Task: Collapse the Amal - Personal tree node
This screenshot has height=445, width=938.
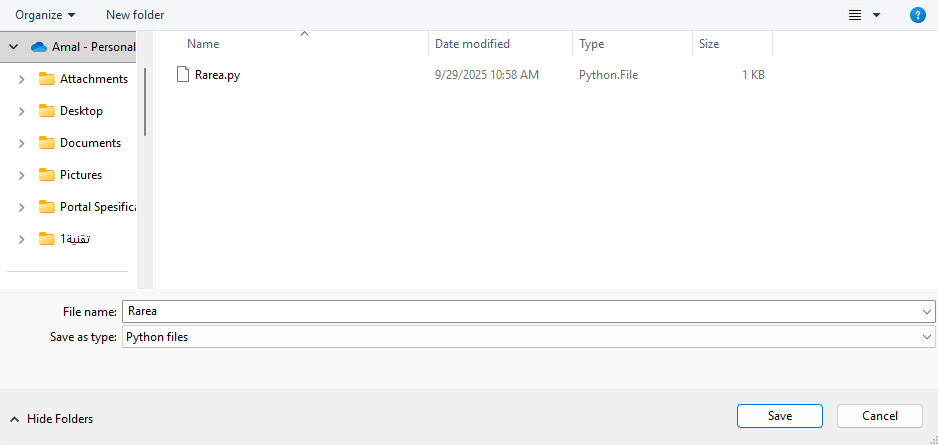Action: coord(14,47)
